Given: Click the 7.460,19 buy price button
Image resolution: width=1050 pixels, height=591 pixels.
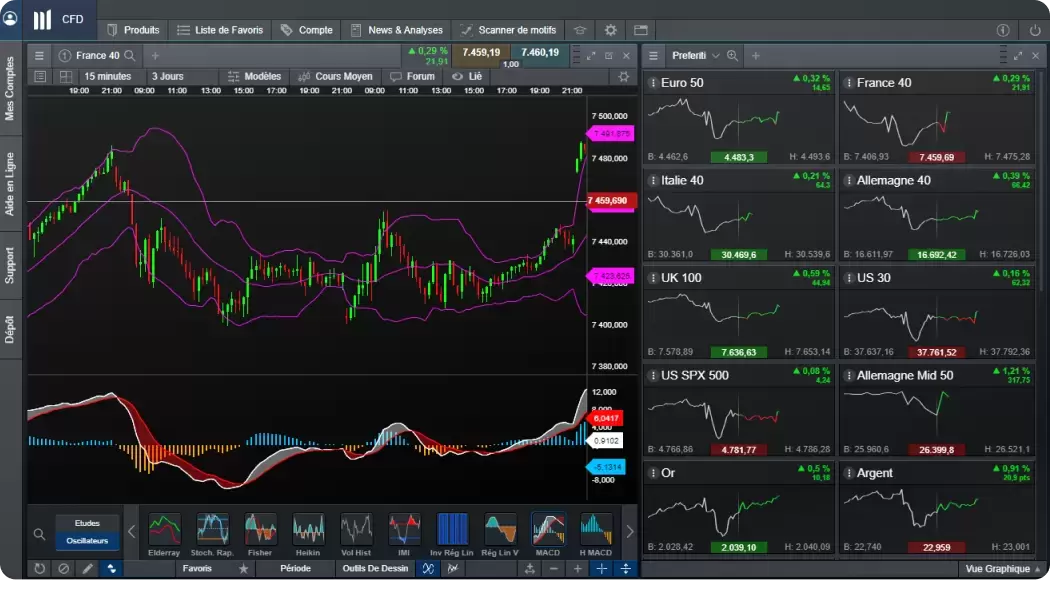Looking at the screenshot, I should click(540, 52).
